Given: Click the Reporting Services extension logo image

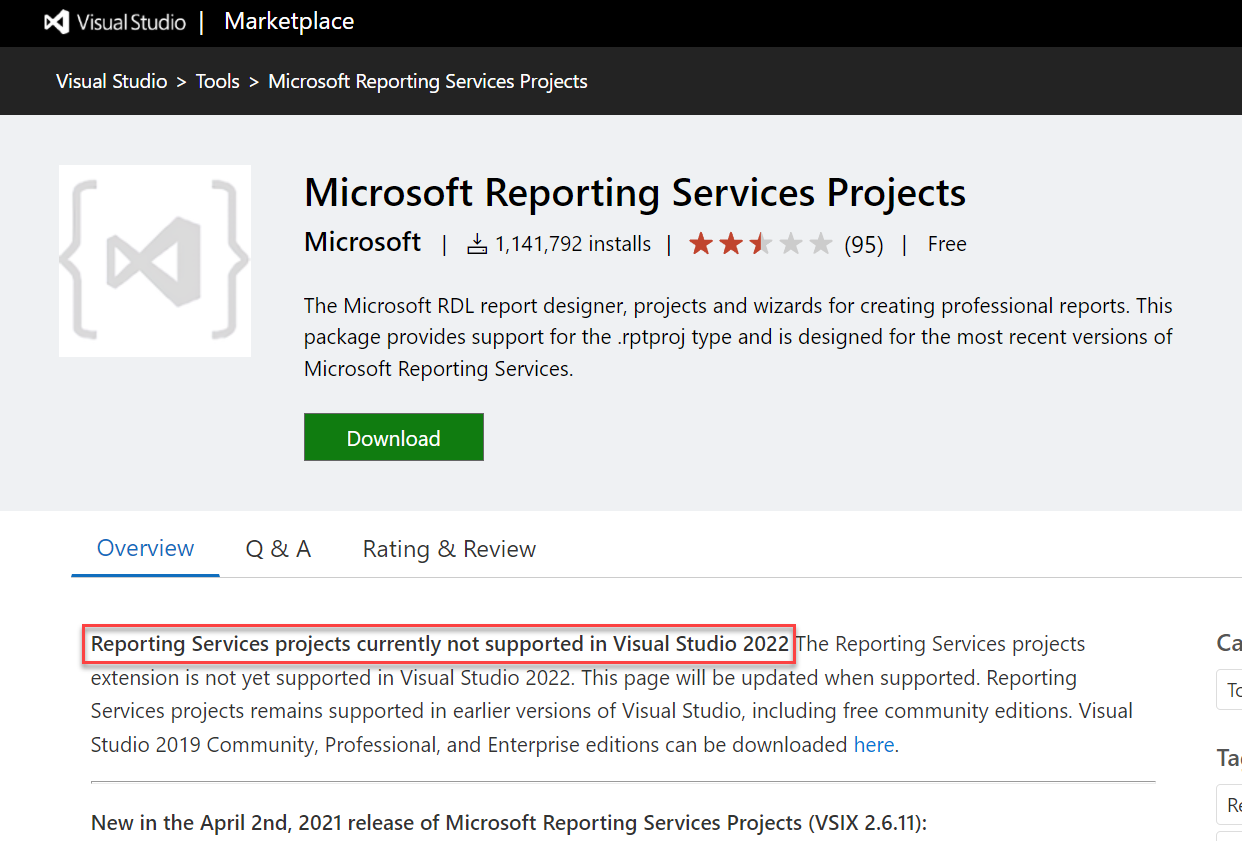Looking at the screenshot, I should 155,261.
